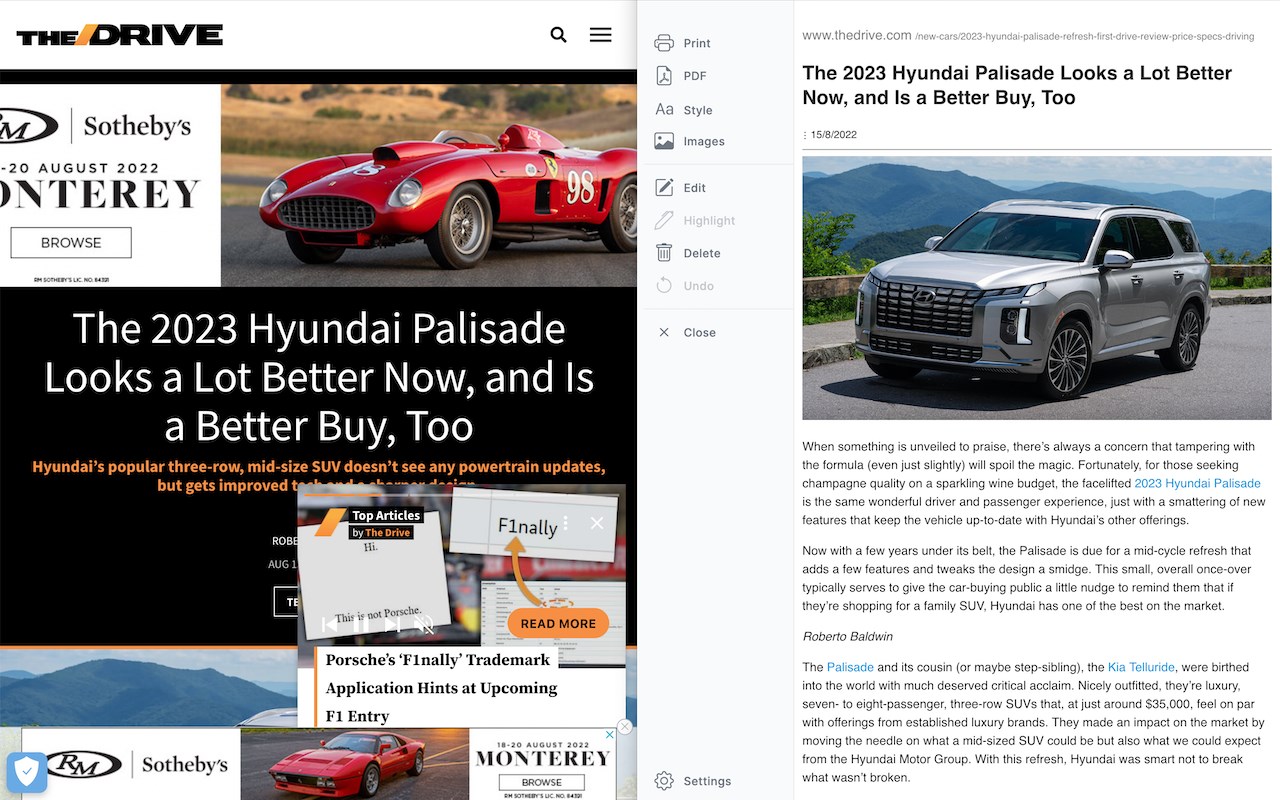Screen dimensions: 1280x800
Task: Open the Style text options
Action: click(664, 110)
